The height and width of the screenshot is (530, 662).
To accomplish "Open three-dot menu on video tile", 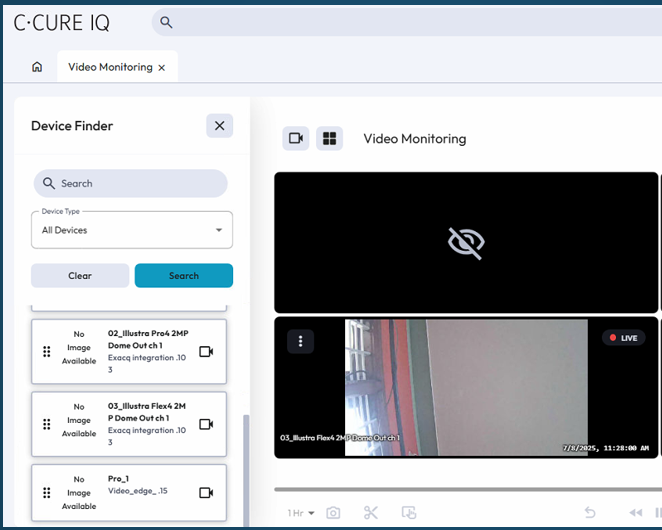I will tap(300, 341).
